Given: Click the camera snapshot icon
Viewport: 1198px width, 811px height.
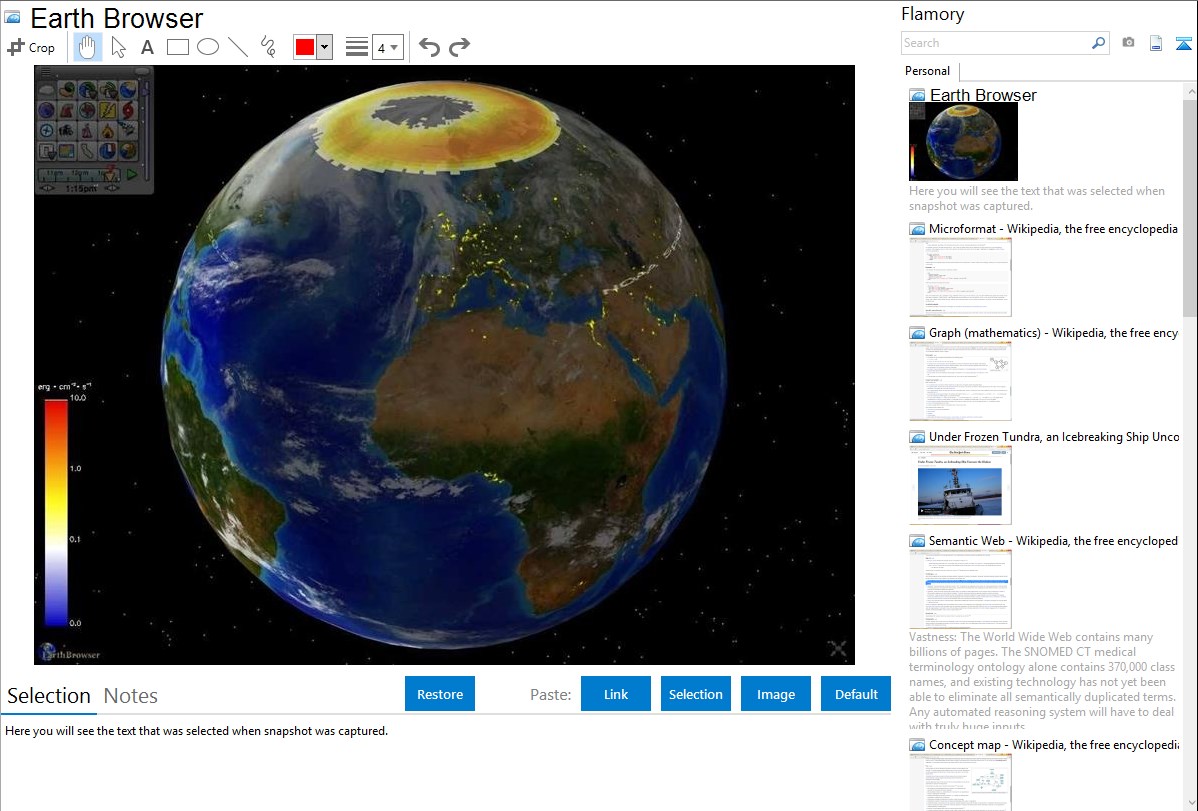Looking at the screenshot, I should (1128, 43).
